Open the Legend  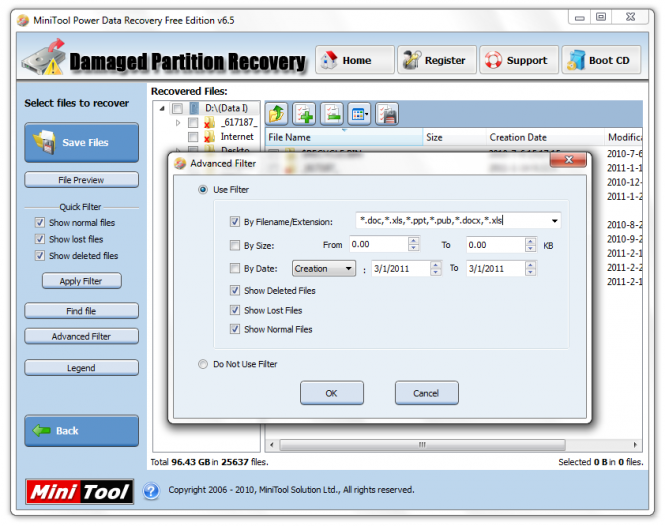tap(81, 368)
